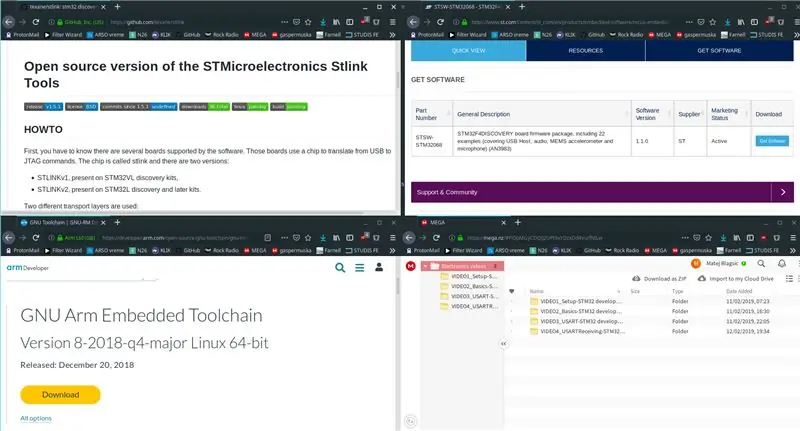Open the All options link
Screen dimensions: 800x431
point(36,418)
